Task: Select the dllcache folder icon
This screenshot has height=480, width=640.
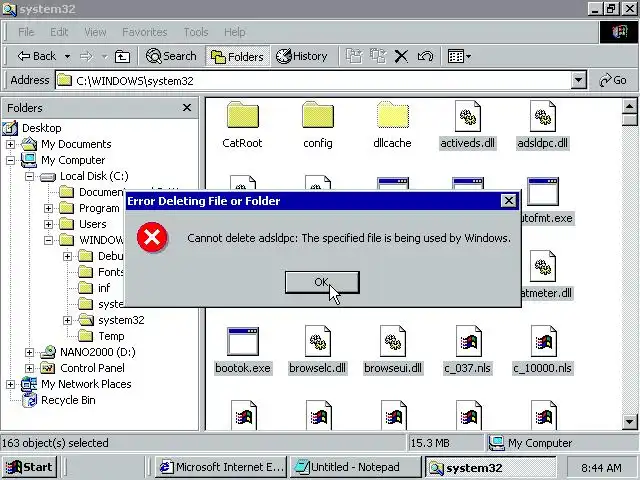Action: coord(393,116)
